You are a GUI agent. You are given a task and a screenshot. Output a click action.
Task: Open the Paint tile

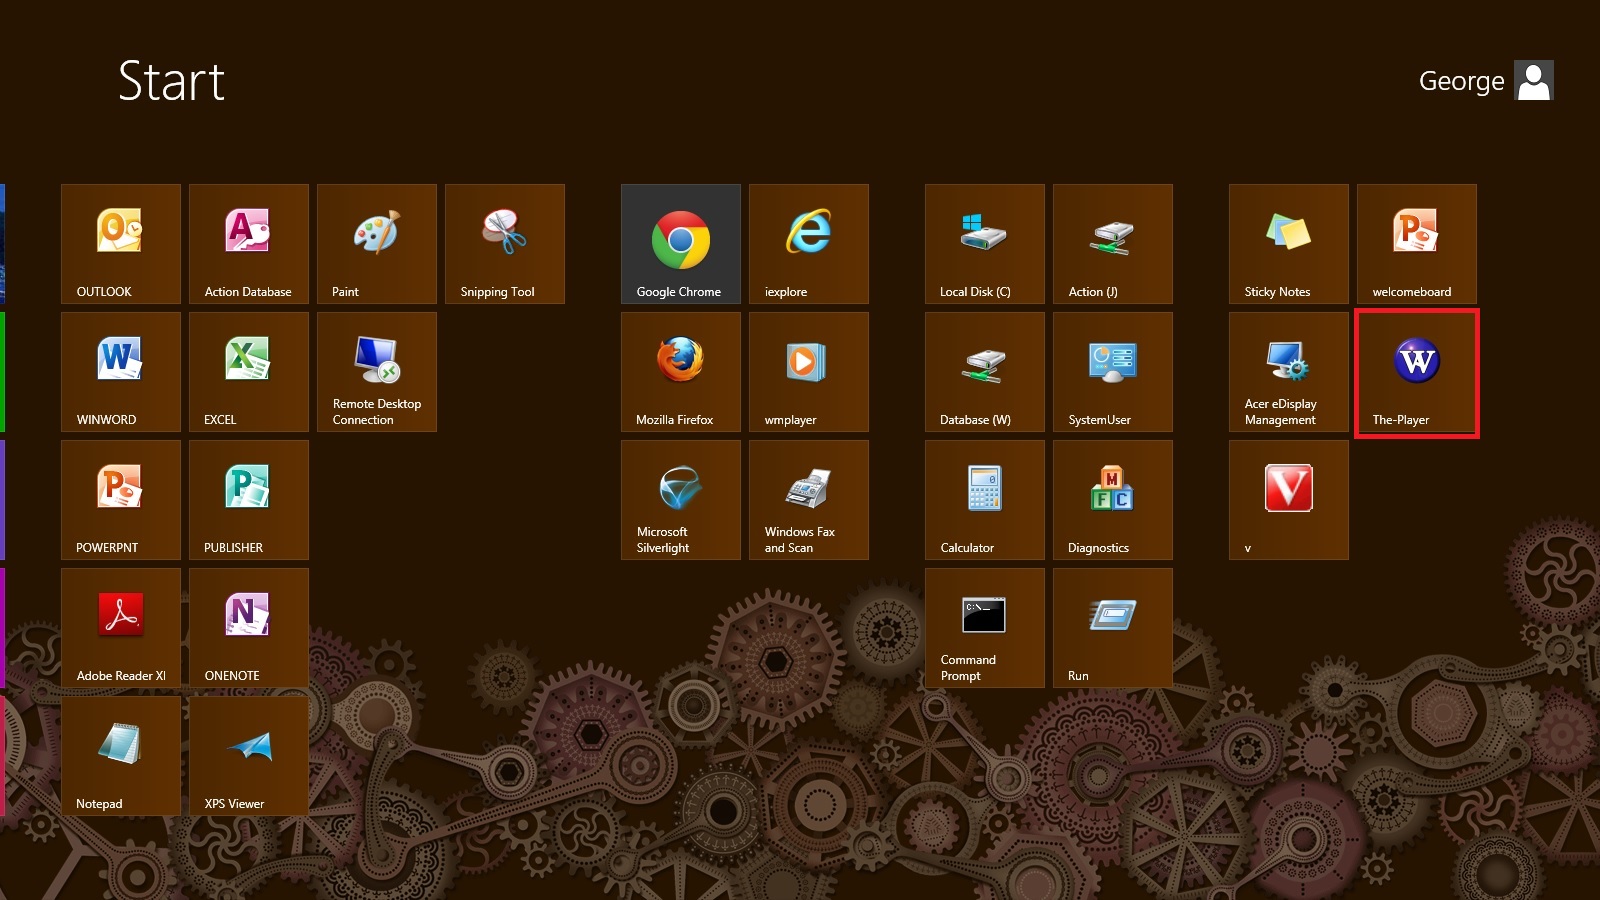pos(377,244)
